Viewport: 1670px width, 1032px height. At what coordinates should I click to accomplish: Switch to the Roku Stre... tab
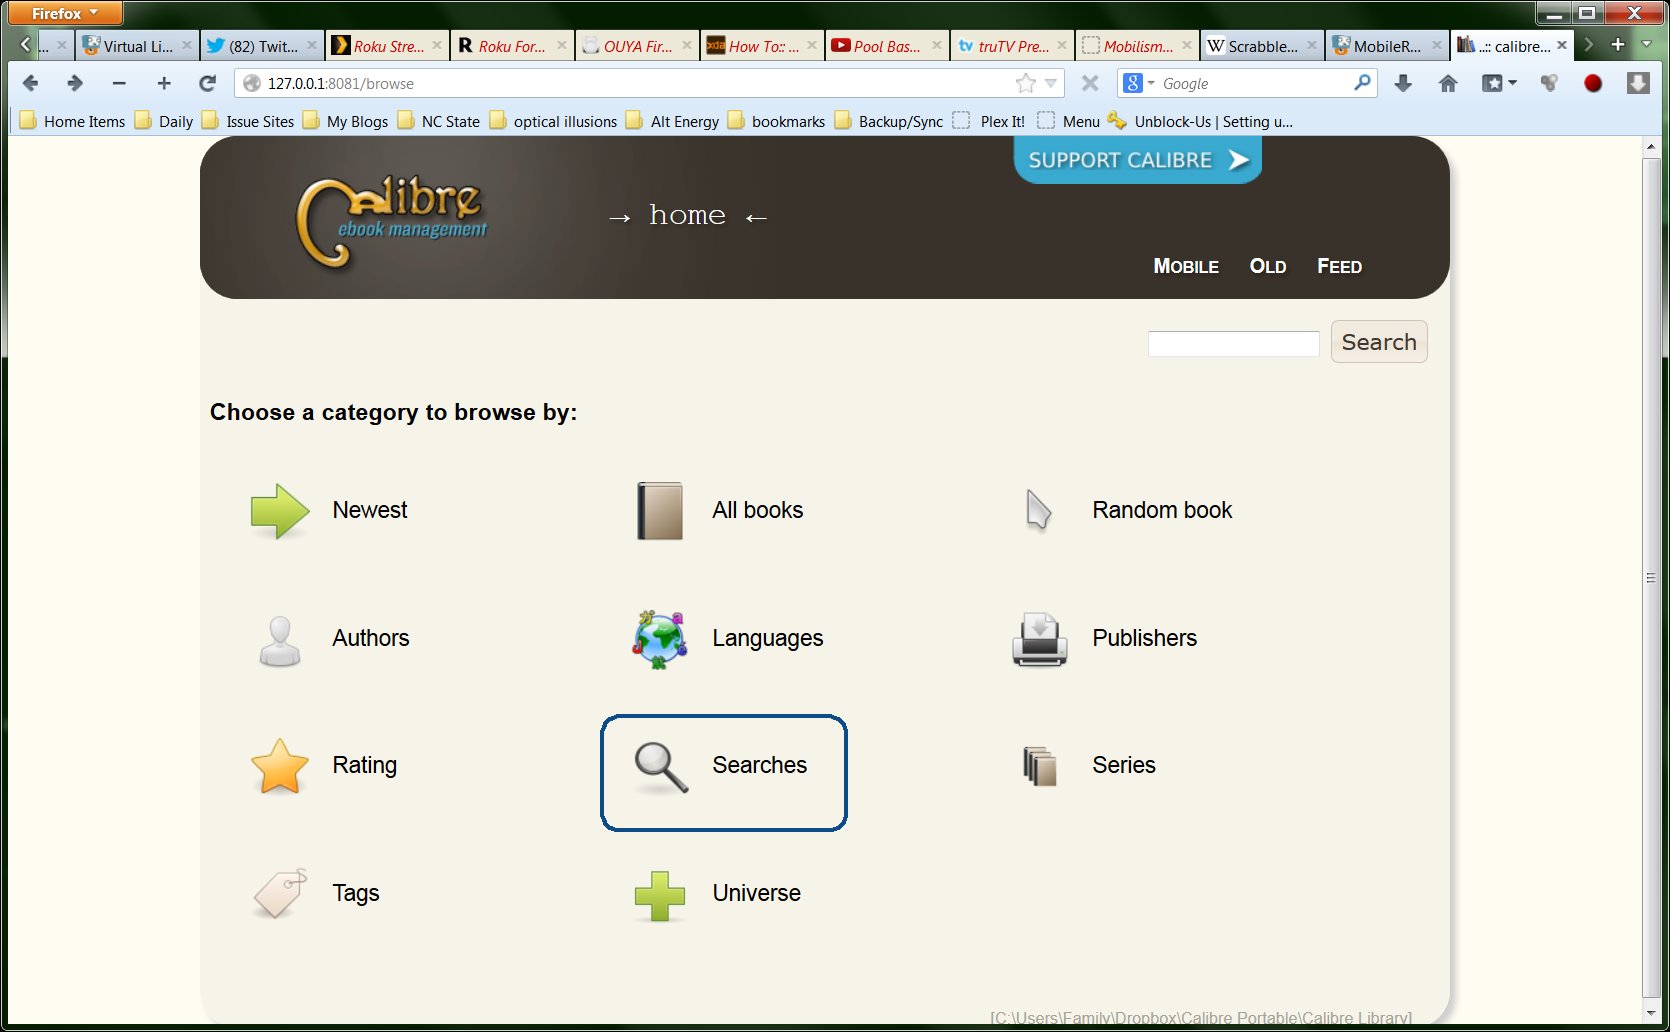tap(387, 46)
